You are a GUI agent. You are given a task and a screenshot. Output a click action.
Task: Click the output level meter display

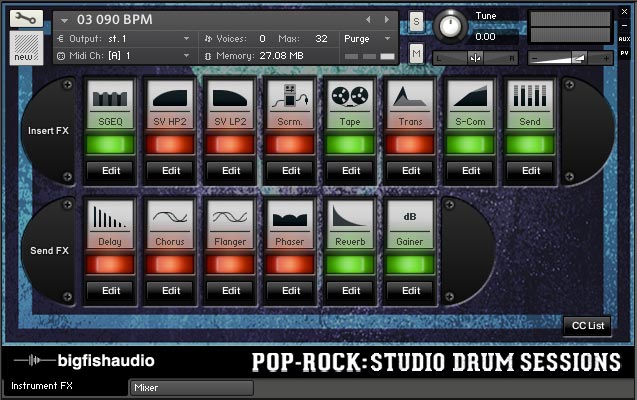click(570, 27)
